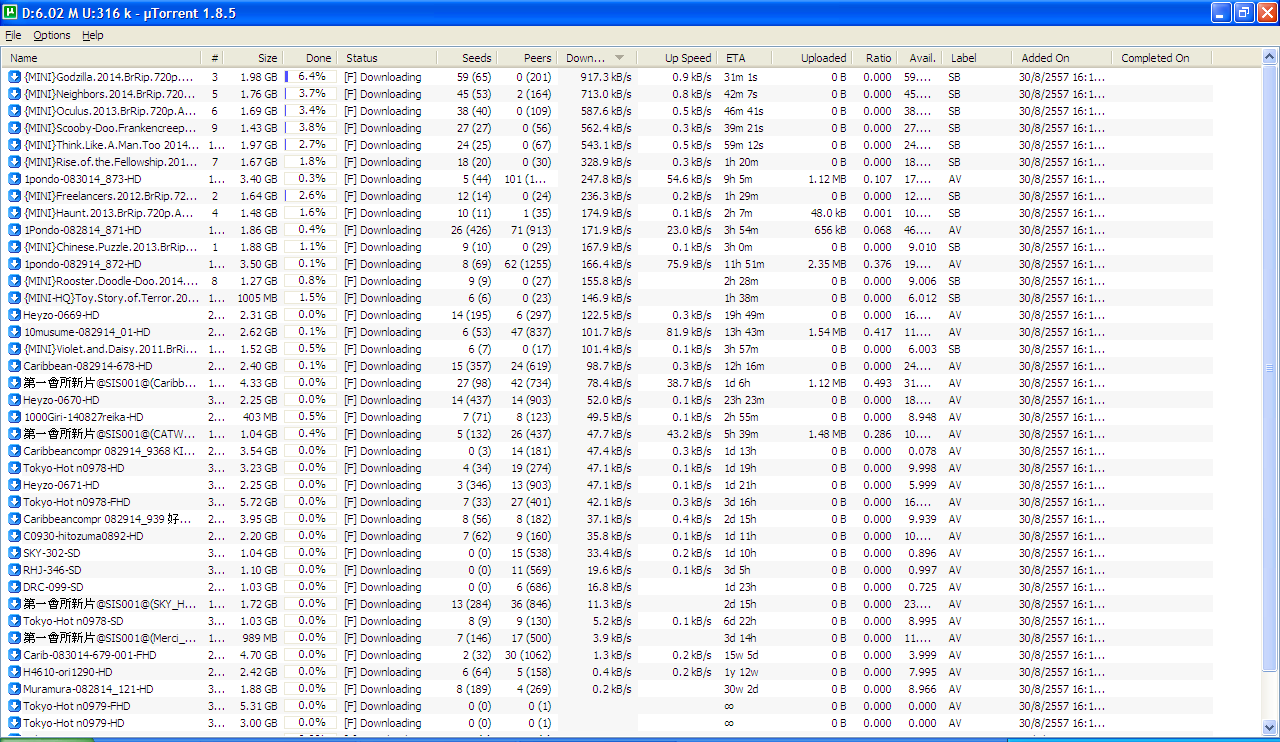Click the vertical scrollbar down arrow
Viewport: 1280px width, 742px height.
click(1271, 727)
